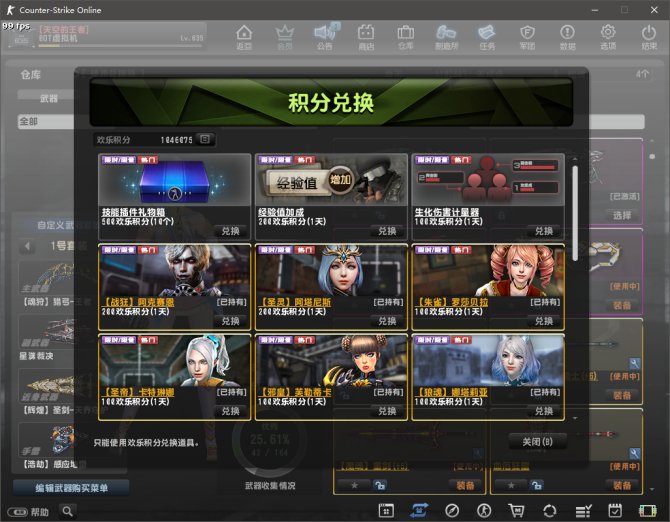Click the 【战狂】阿克塞恩 item name link
The width and height of the screenshot is (670, 522).
pos(138,302)
